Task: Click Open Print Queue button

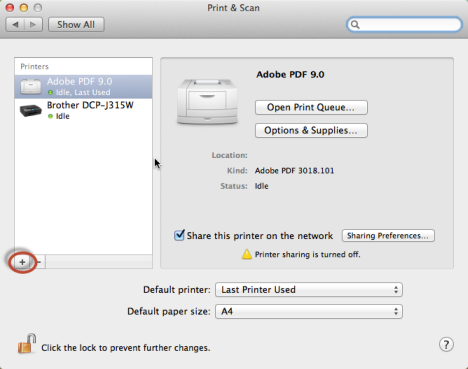Action: coord(311,107)
